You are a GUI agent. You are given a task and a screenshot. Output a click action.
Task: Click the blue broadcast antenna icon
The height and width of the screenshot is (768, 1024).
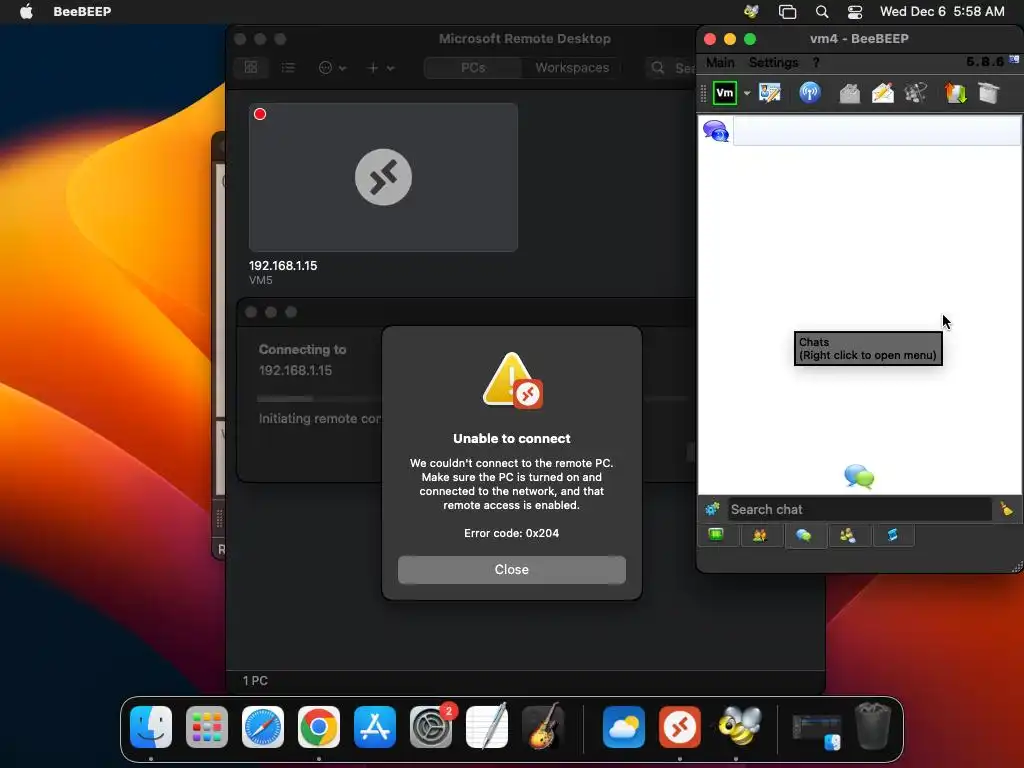click(810, 93)
